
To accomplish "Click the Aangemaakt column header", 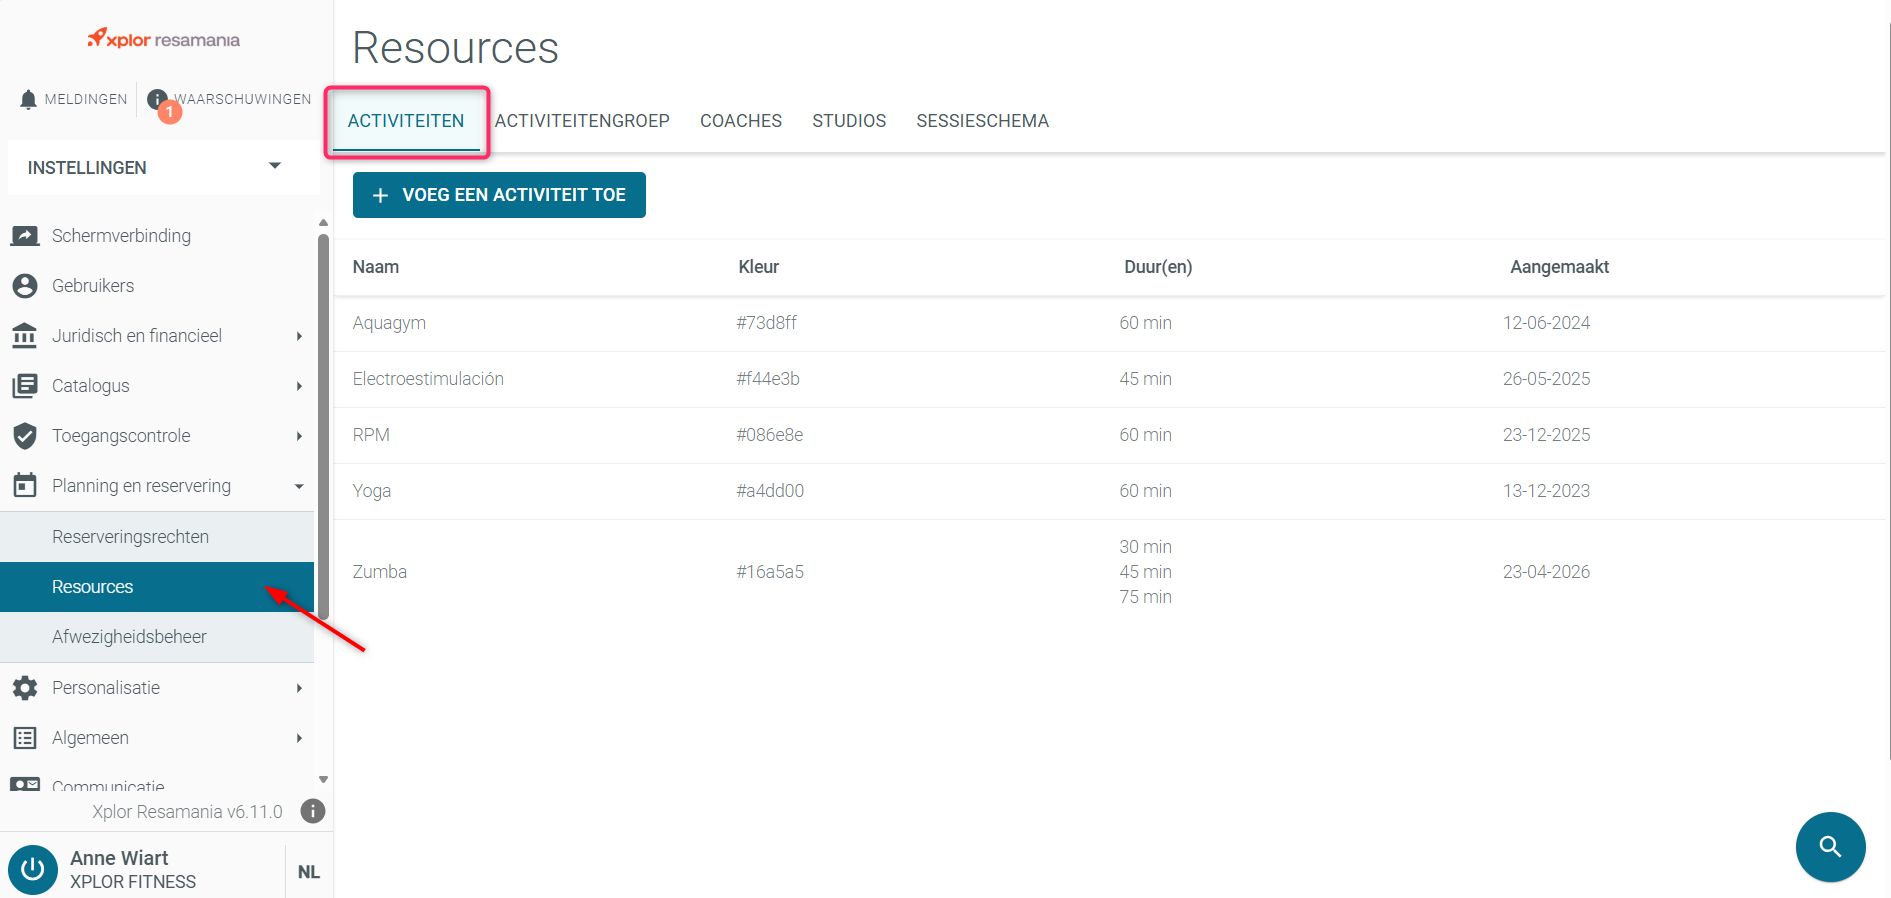I will [x=1559, y=267].
